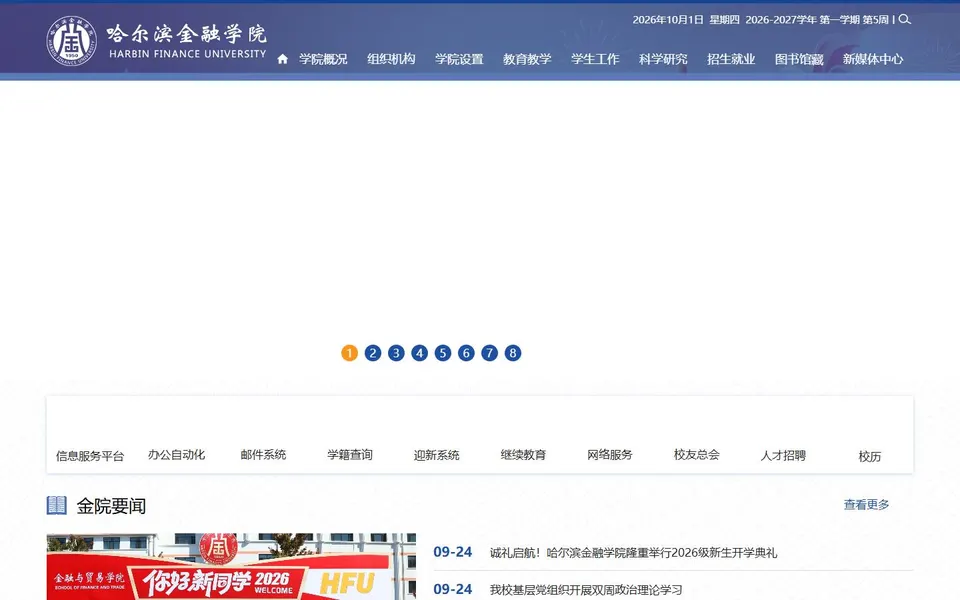Image resolution: width=960 pixels, height=600 pixels.
Task: Open 校友总会 quick link
Action: click(x=697, y=455)
